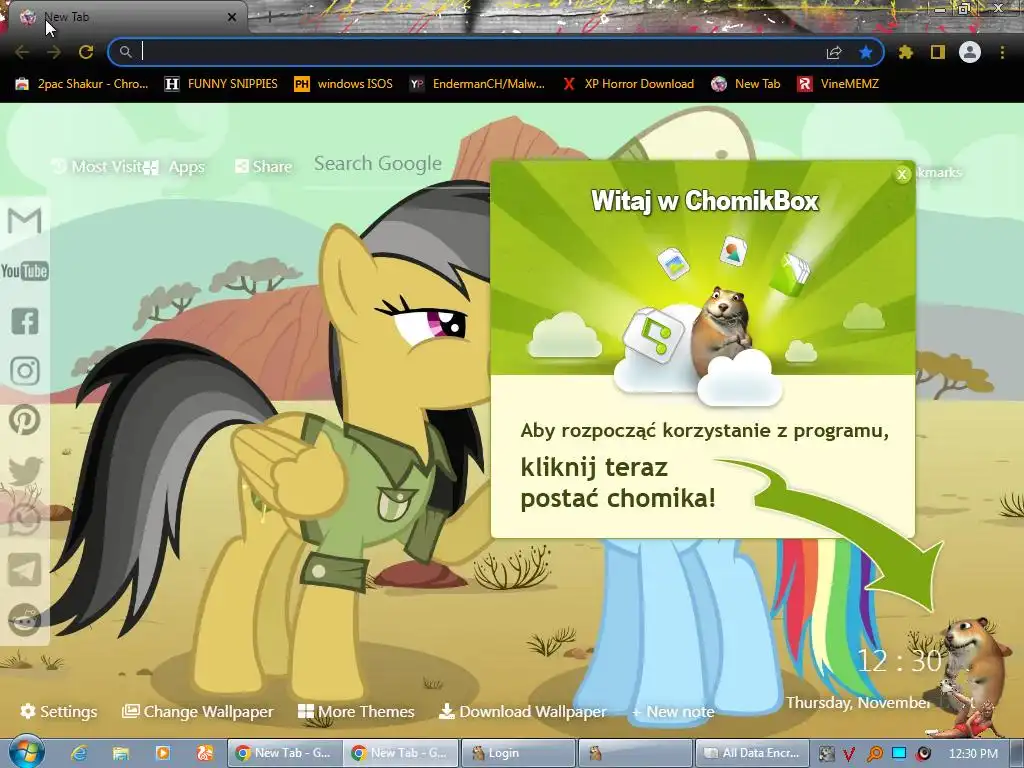Viewport: 1024px width, 768px height.
Task: Open the New Tab bookmark
Action: pos(746,84)
